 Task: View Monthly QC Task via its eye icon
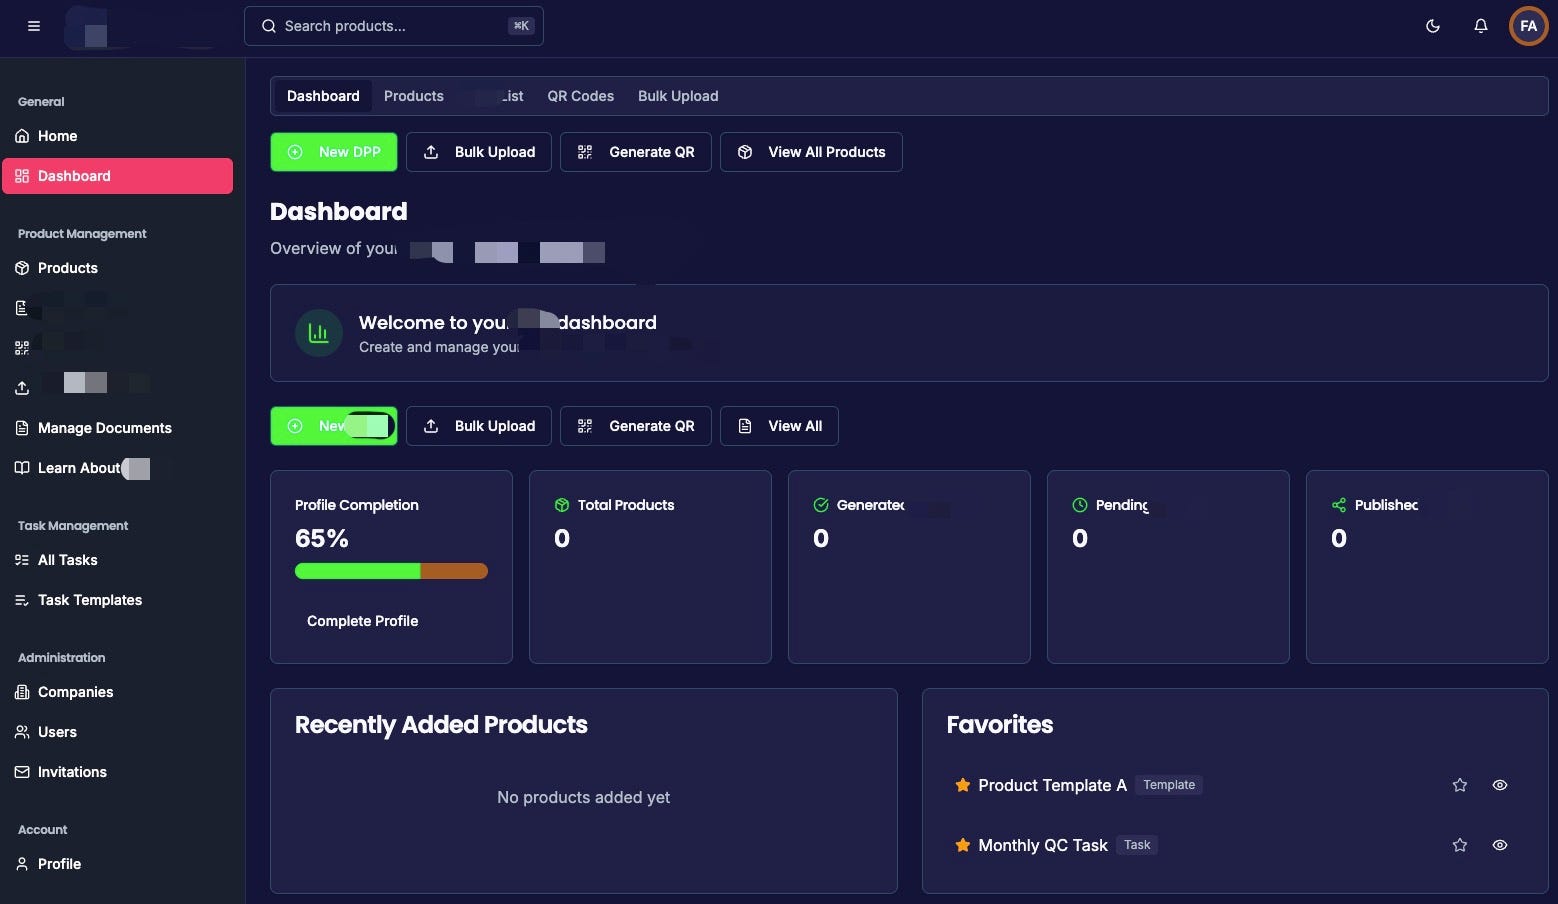pyautogui.click(x=1500, y=845)
